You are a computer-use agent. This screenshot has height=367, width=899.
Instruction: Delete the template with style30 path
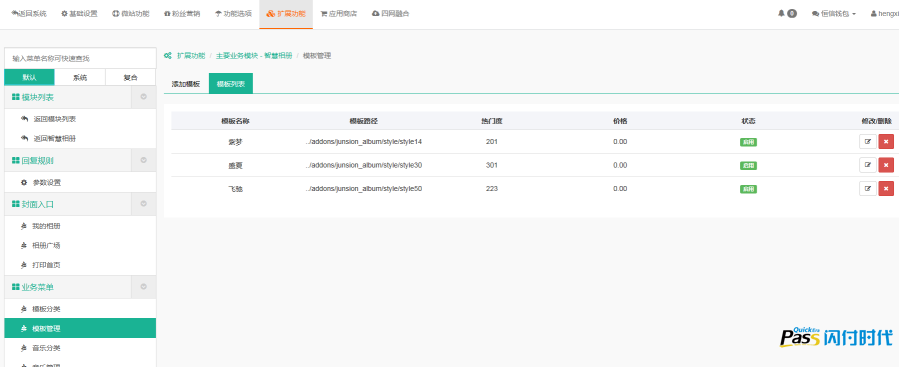tap(886, 165)
